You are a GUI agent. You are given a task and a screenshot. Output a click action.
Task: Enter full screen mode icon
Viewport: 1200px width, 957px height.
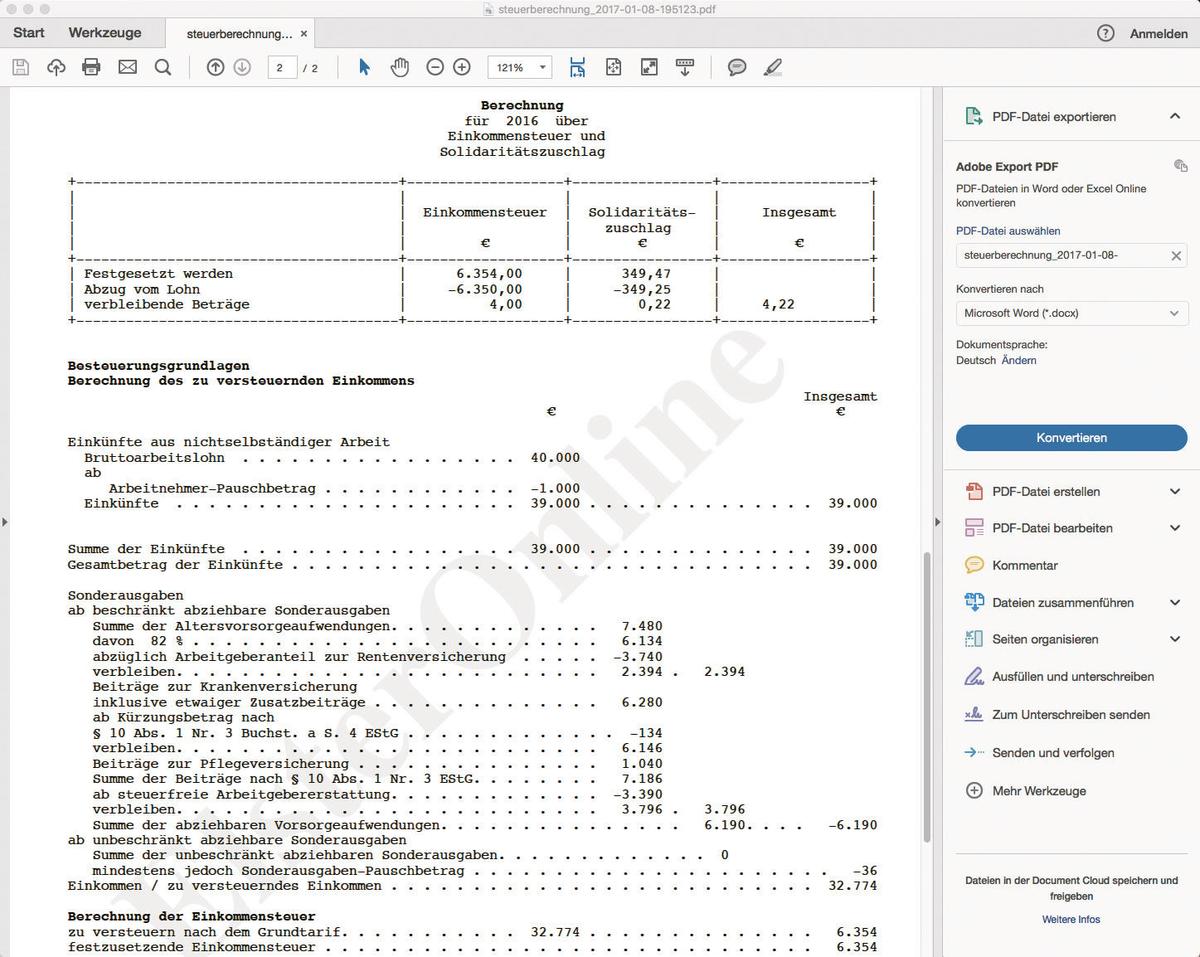click(649, 67)
